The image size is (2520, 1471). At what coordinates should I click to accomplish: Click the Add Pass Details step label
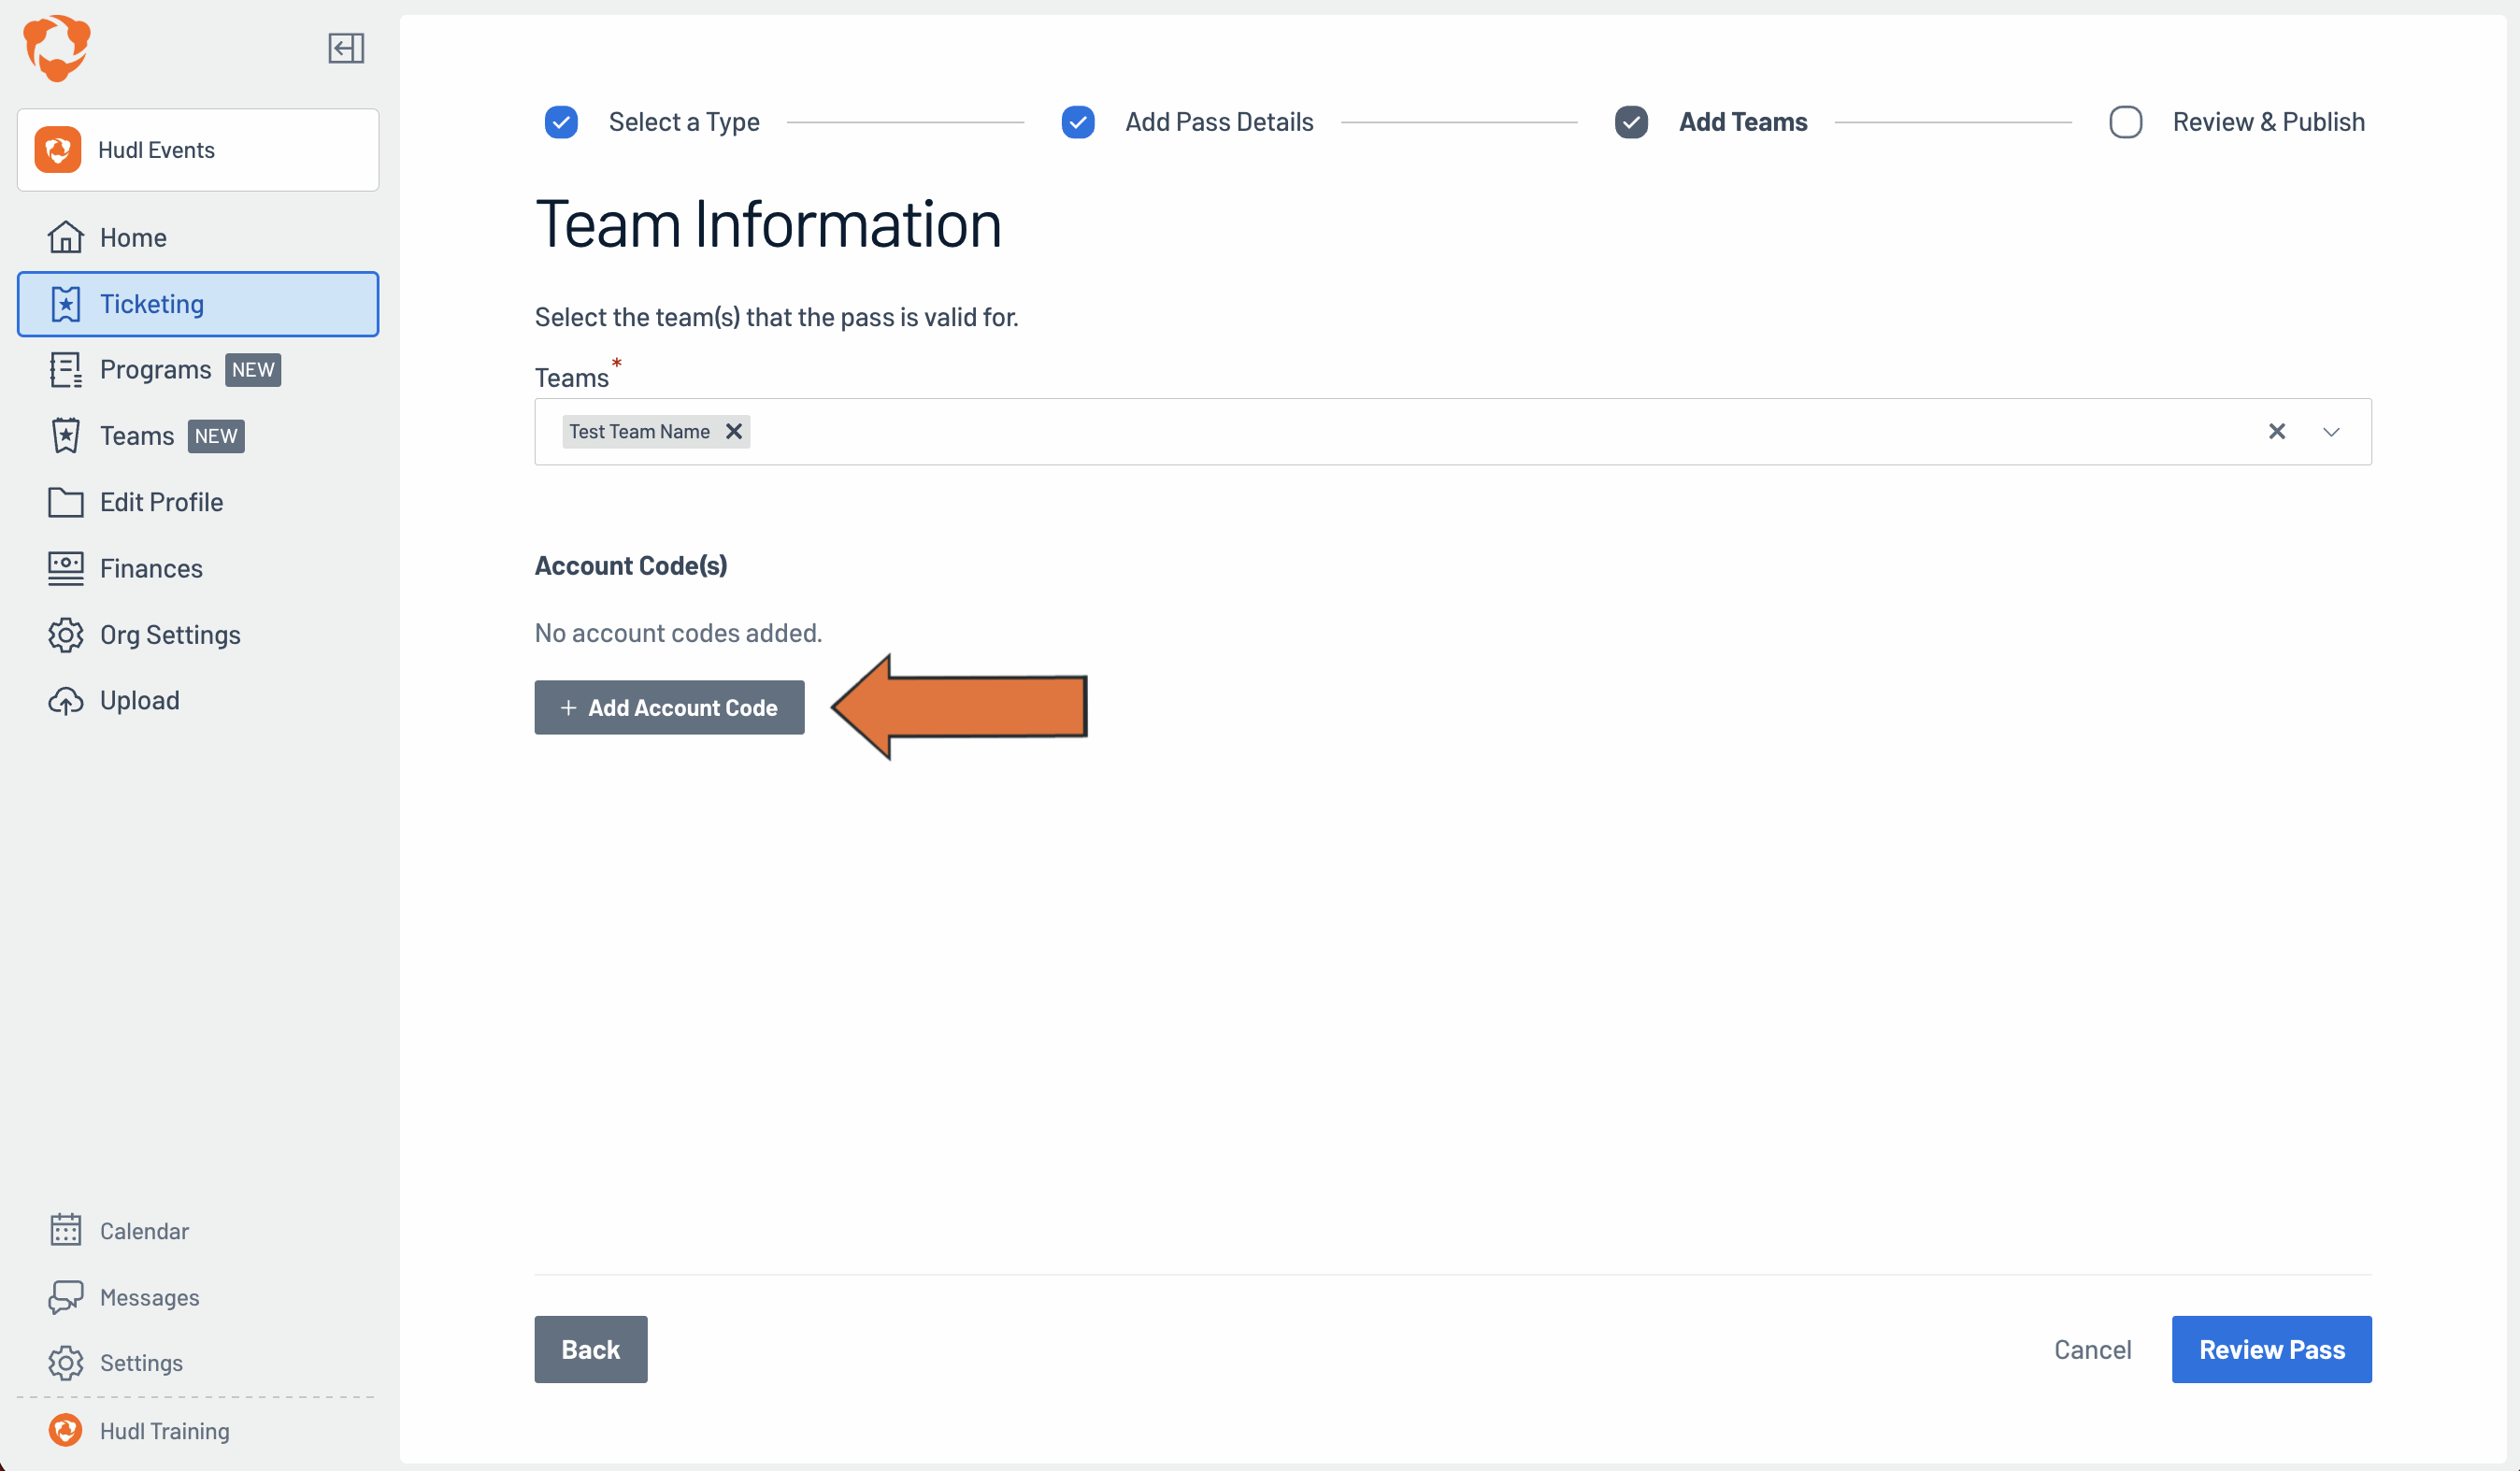(x=1219, y=122)
